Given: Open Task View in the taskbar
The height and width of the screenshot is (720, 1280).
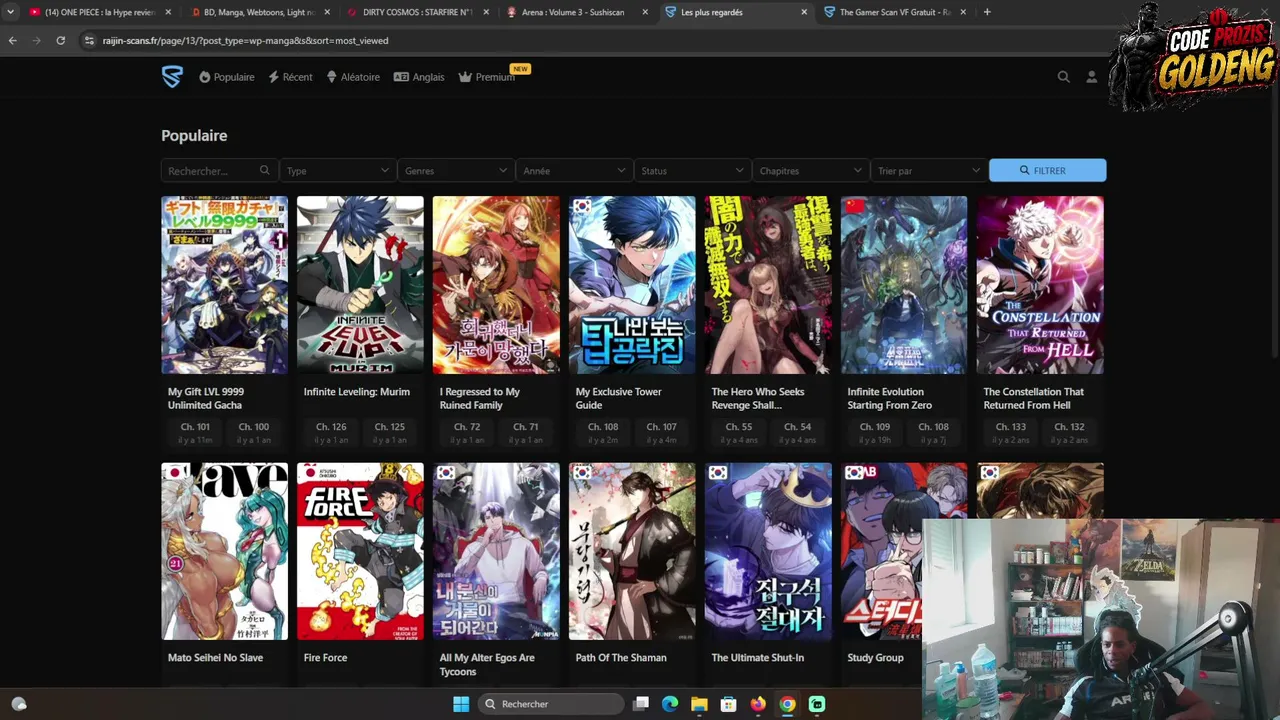Looking at the screenshot, I should [641, 704].
